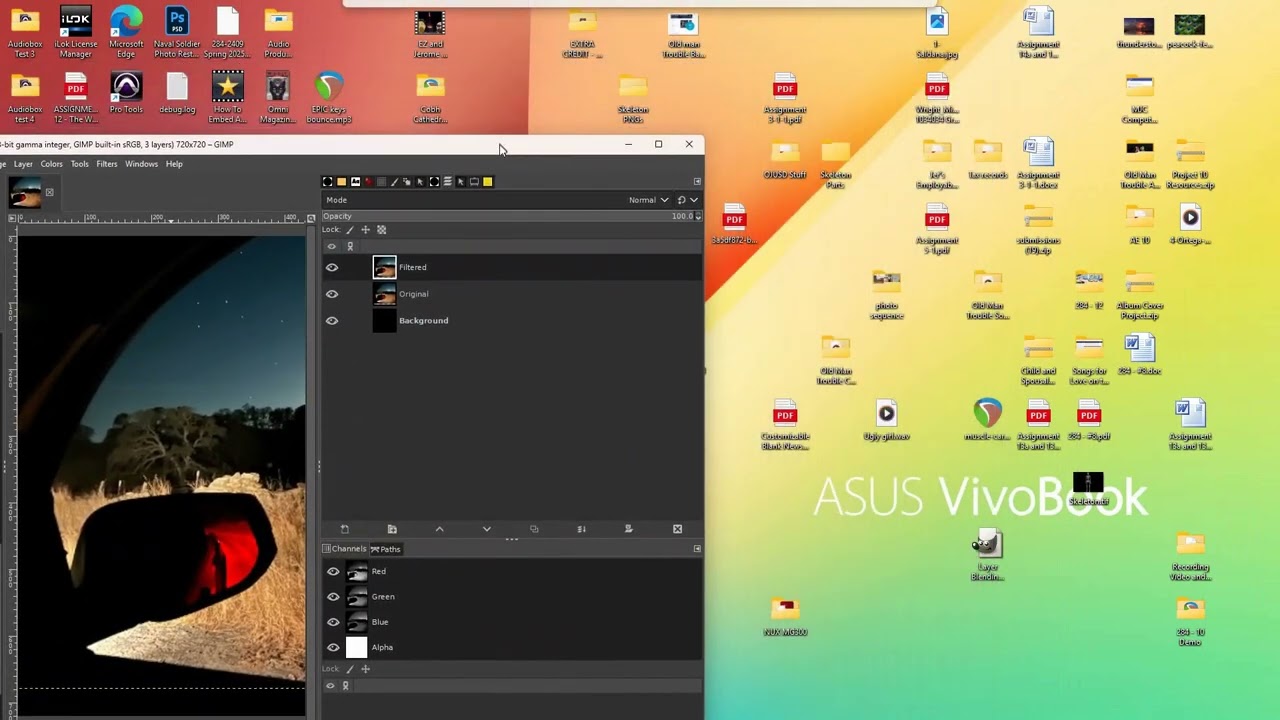The image size is (1280, 720).
Task: Open the Help menu
Action: (x=174, y=164)
